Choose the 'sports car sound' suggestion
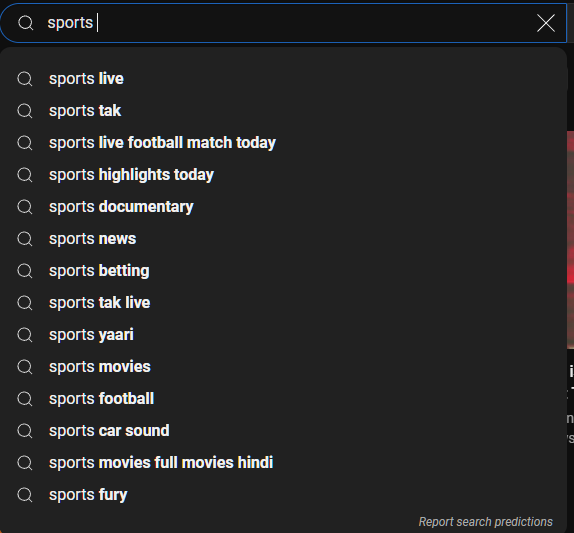The width and height of the screenshot is (574, 533). (x=283, y=430)
